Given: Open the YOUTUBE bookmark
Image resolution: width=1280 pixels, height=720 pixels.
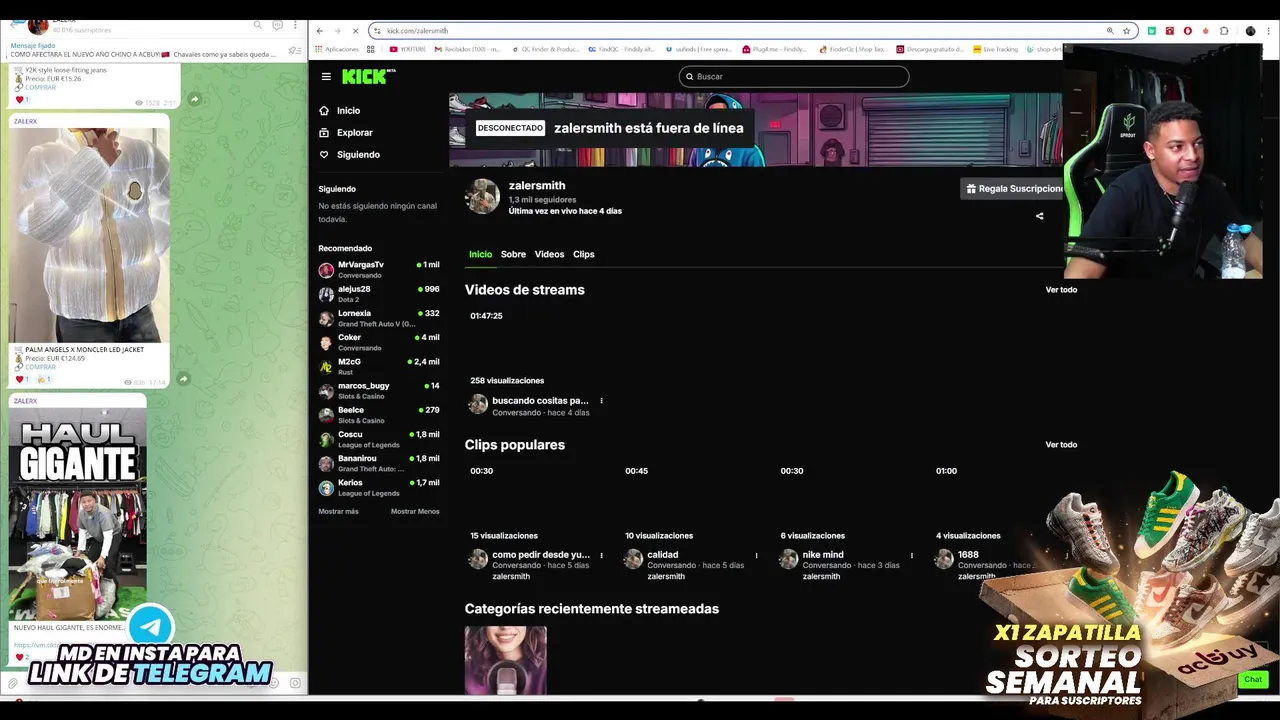Looking at the screenshot, I should point(407,49).
